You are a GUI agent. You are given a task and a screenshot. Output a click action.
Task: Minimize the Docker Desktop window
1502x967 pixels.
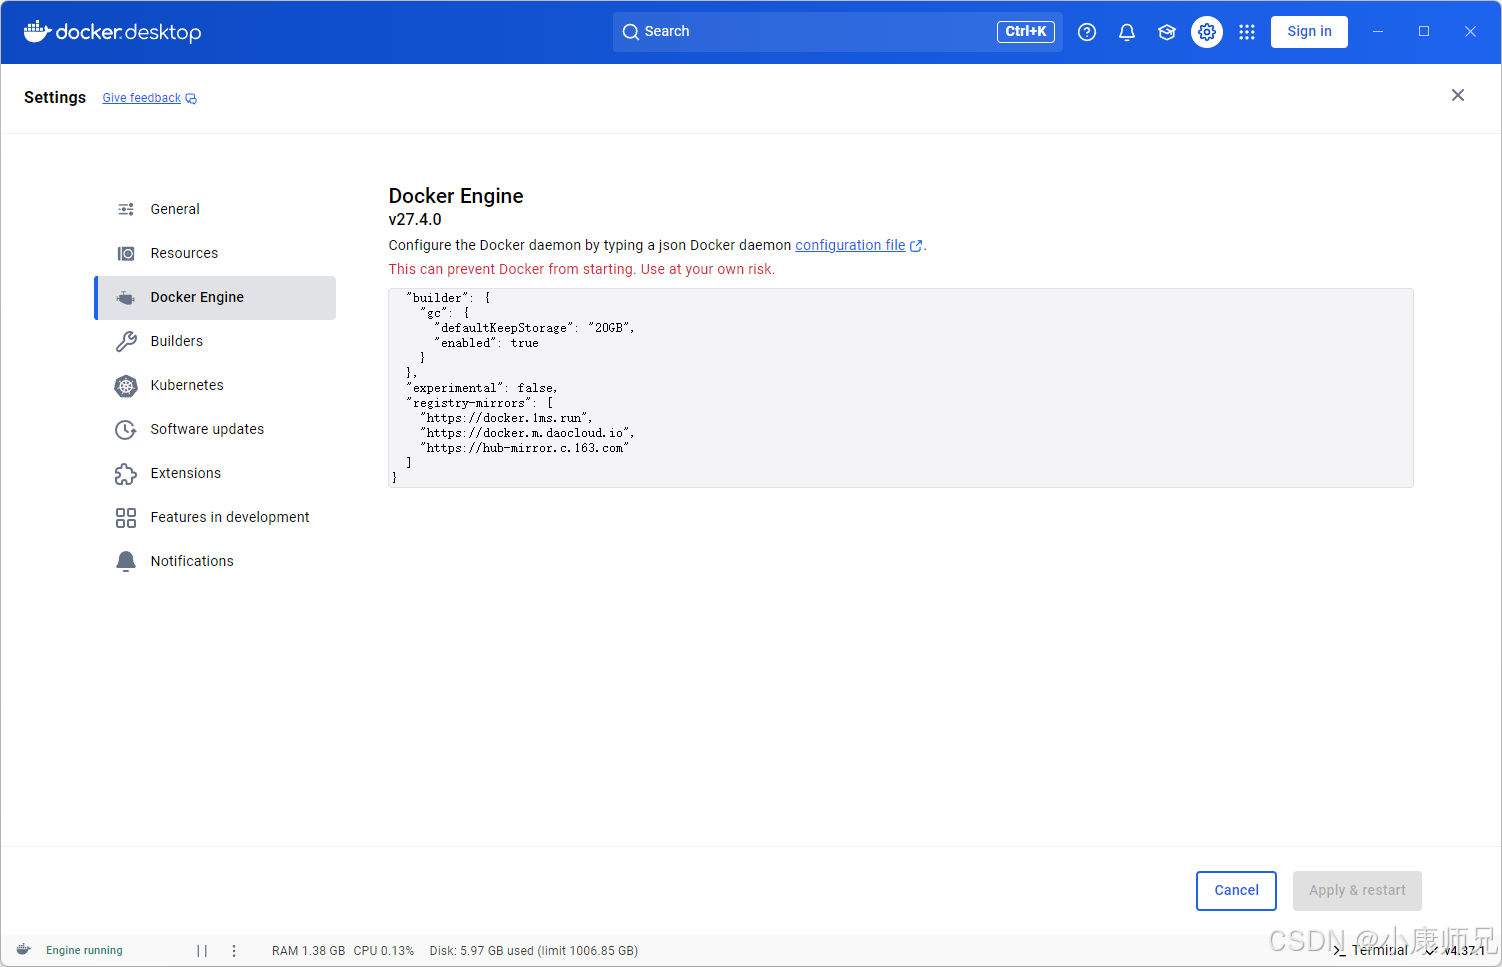pyautogui.click(x=1378, y=32)
